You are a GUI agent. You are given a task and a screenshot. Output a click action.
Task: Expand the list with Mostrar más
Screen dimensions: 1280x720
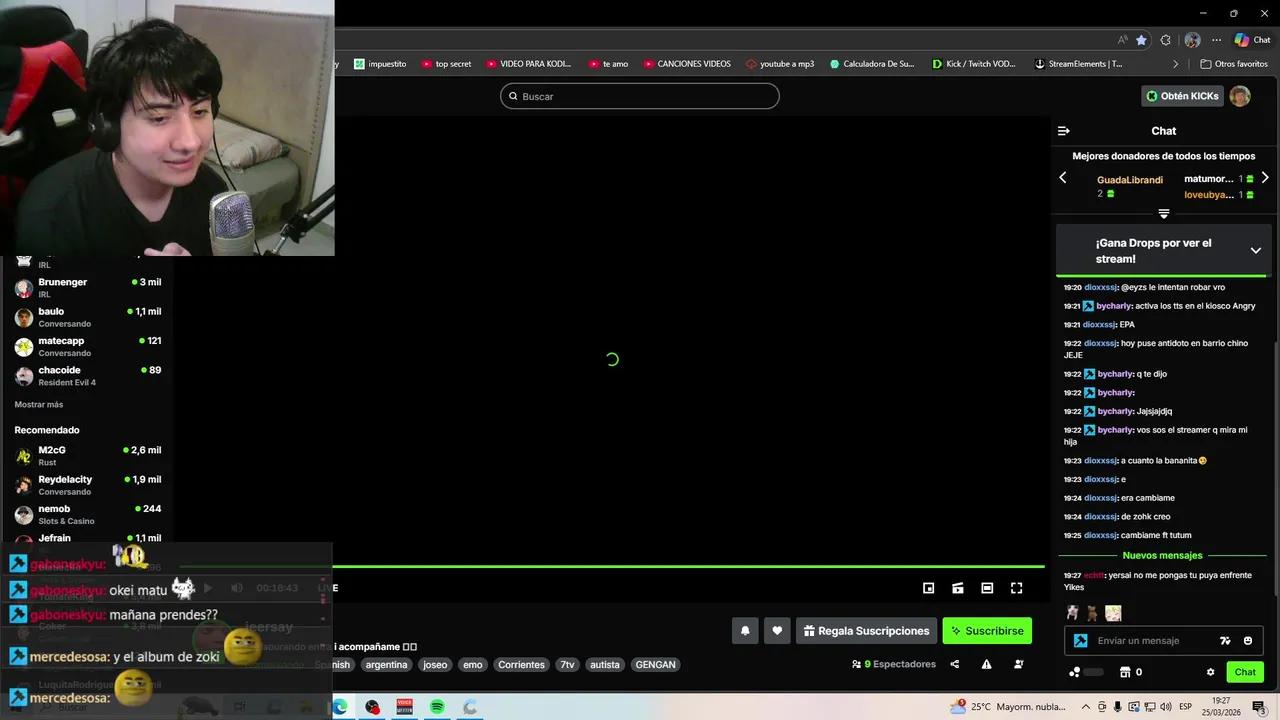(39, 405)
